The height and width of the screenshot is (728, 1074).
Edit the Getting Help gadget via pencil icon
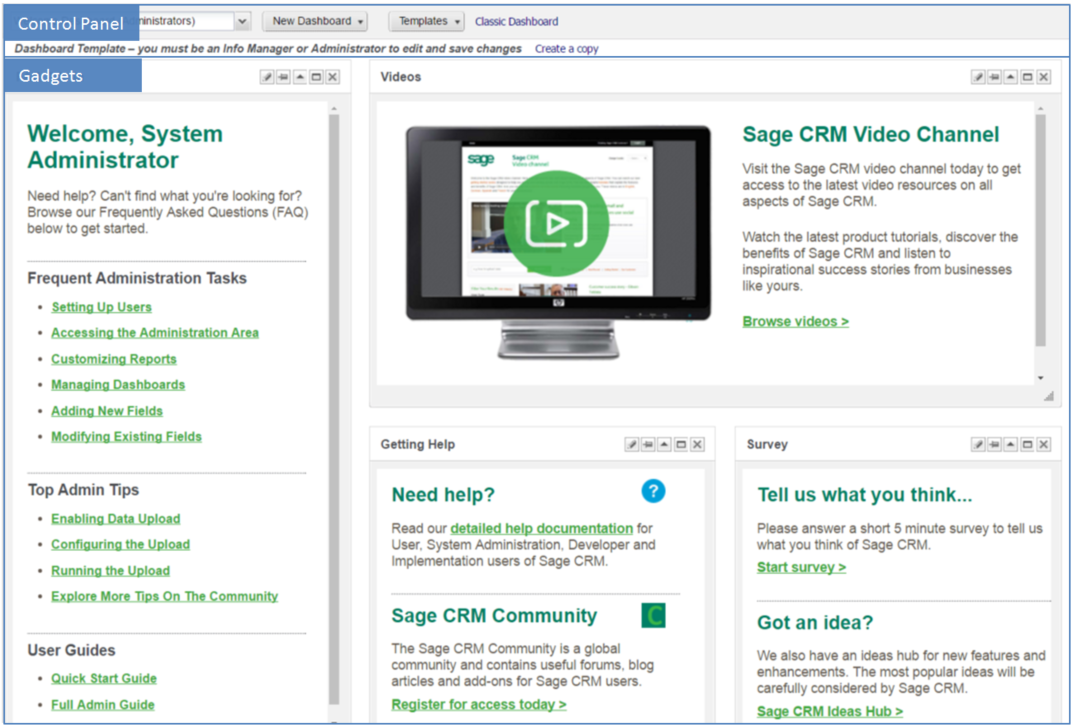point(632,444)
